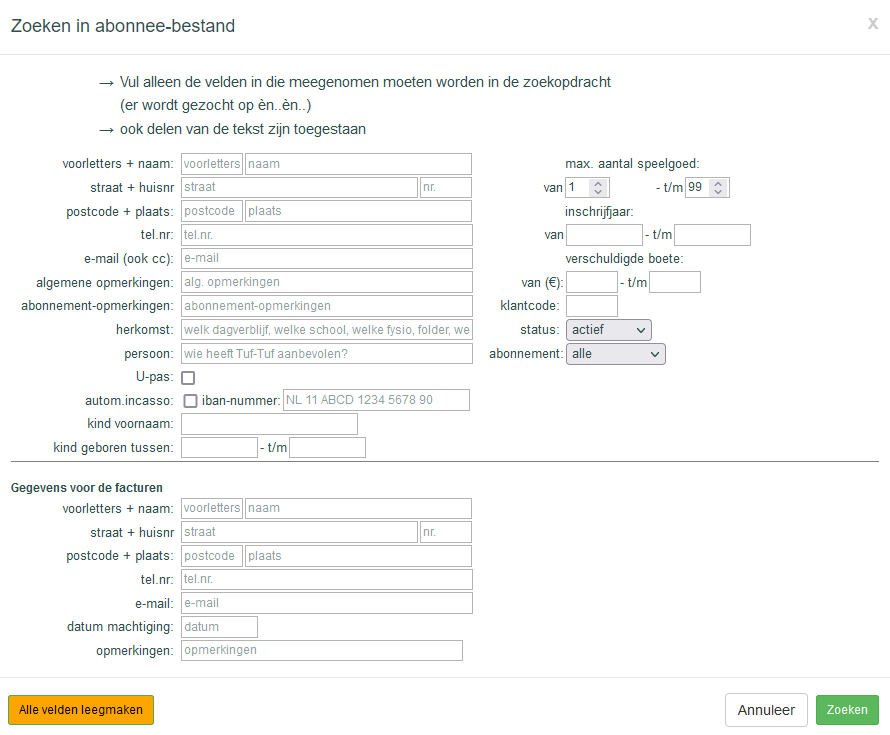The image size is (890, 735).
Task: Click the subscriber tel.nr. field
Action: (x=327, y=235)
